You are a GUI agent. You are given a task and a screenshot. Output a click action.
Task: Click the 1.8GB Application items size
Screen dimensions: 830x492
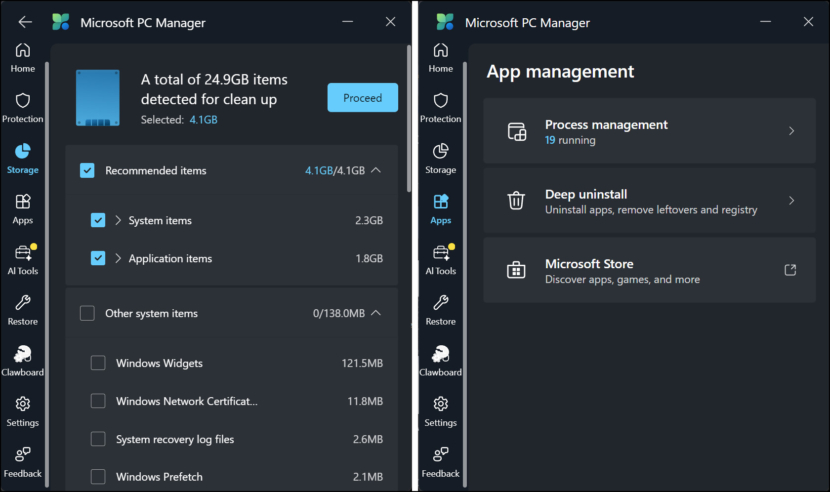(369, 258)
